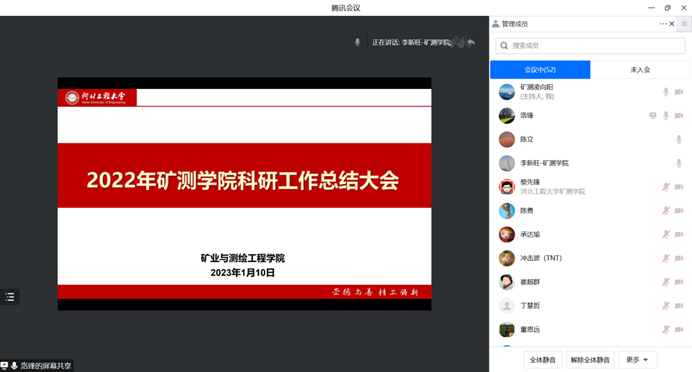The width and height of the screenshot is (692, 372).
Task: Select member name 董恩远 in list
Action: 530,329
